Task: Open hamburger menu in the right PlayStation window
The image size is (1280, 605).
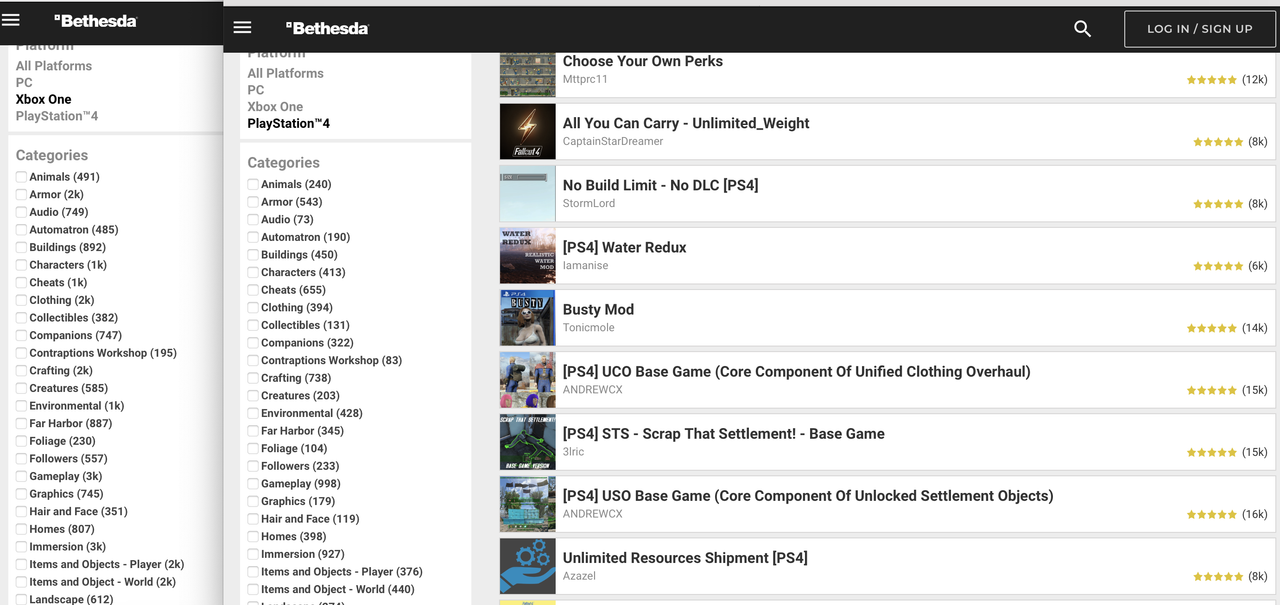Action: click(x=242, y=27)
